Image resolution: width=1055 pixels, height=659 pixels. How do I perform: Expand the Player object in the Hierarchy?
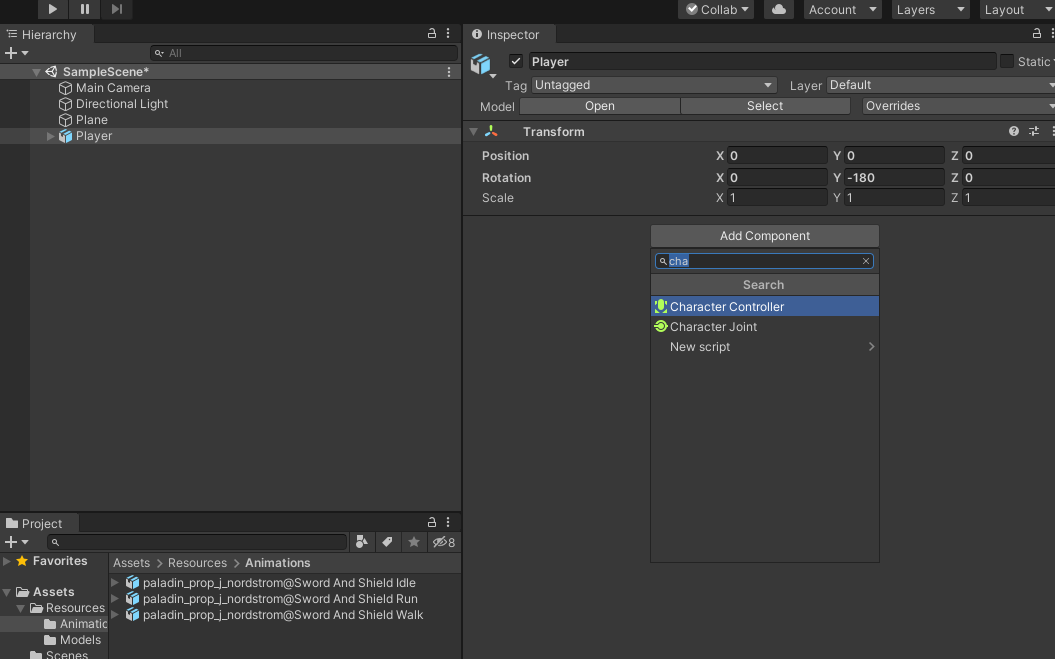coord(50,136)
